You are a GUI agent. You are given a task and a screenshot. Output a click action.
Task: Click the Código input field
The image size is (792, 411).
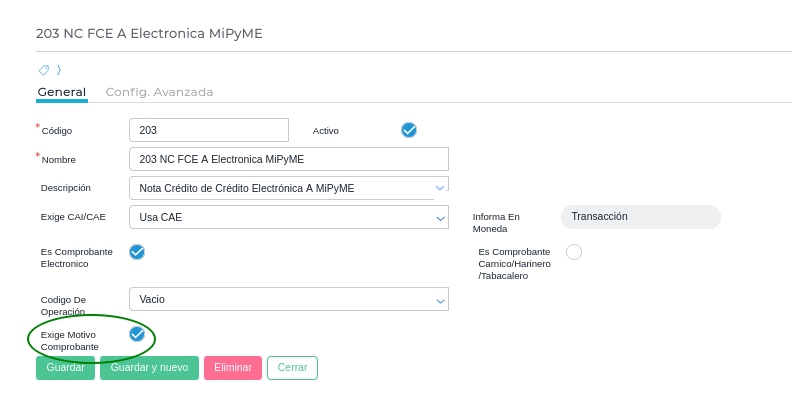(208, 130)
